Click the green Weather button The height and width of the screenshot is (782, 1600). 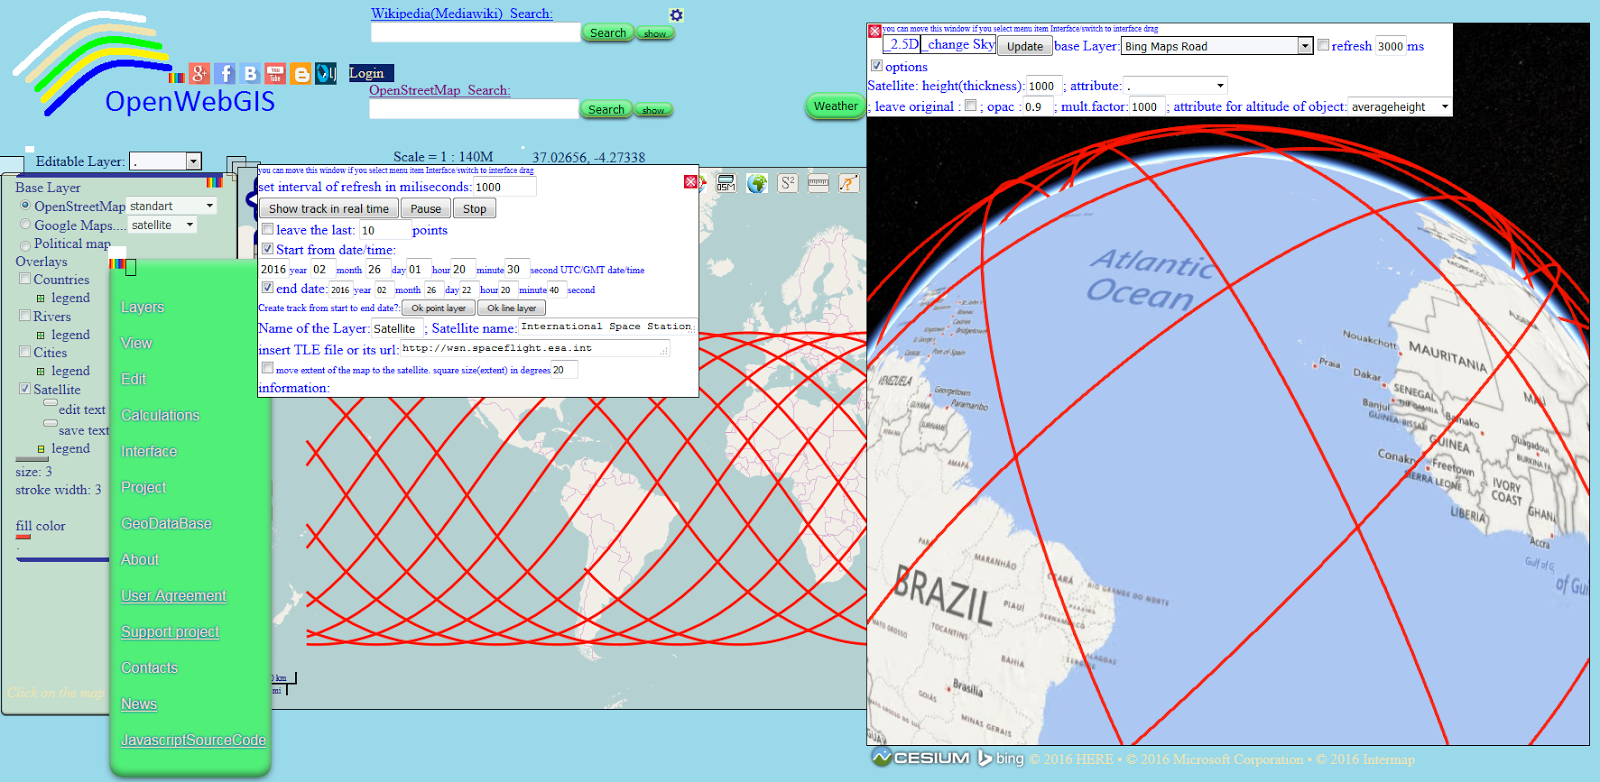[x=835, y=106]
